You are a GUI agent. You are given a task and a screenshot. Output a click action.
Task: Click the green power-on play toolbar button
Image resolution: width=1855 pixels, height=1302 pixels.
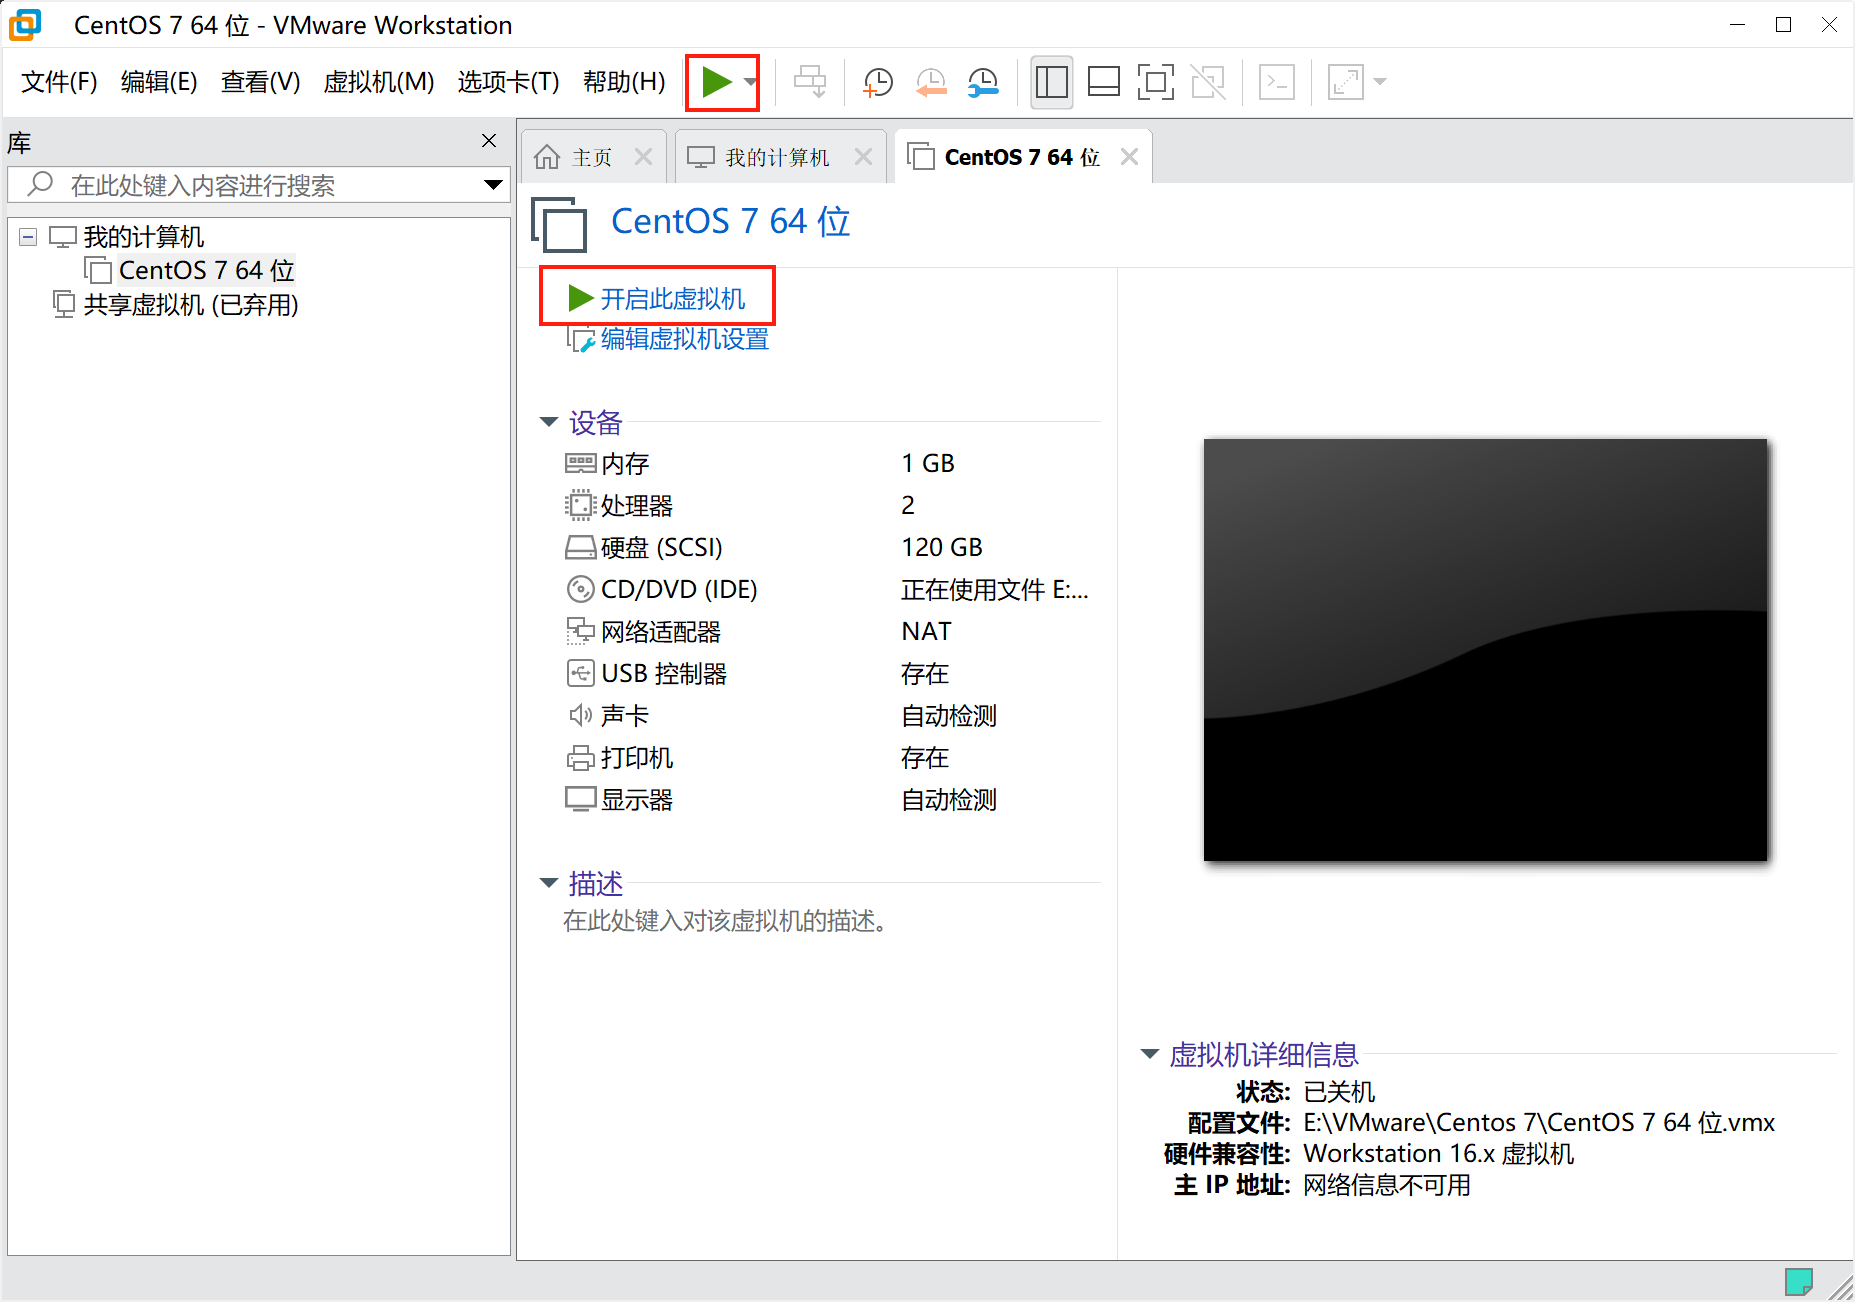[x=716, y=82]
